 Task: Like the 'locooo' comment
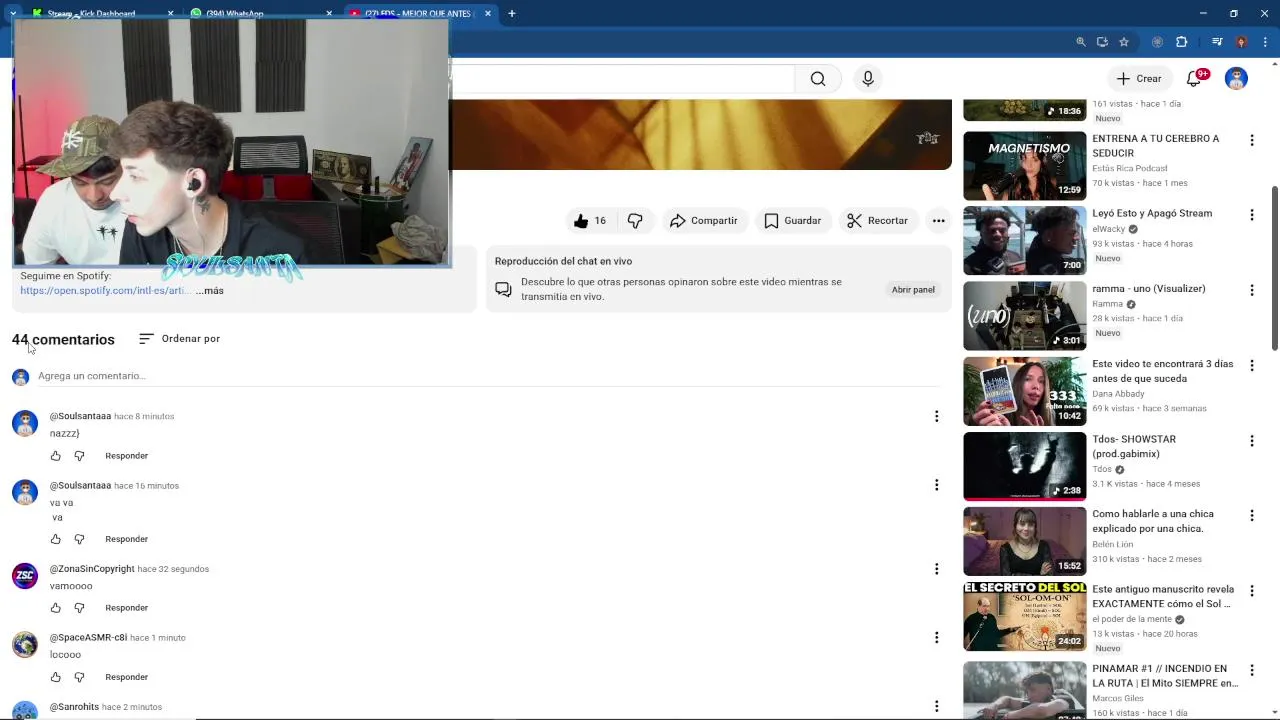tap(56, 677)
